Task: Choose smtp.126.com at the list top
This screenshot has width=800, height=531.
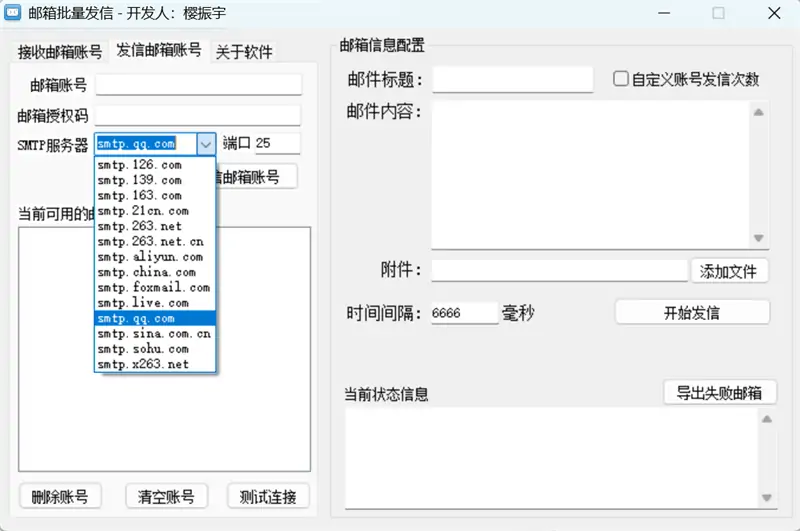Action: click(x=139, y=165)
